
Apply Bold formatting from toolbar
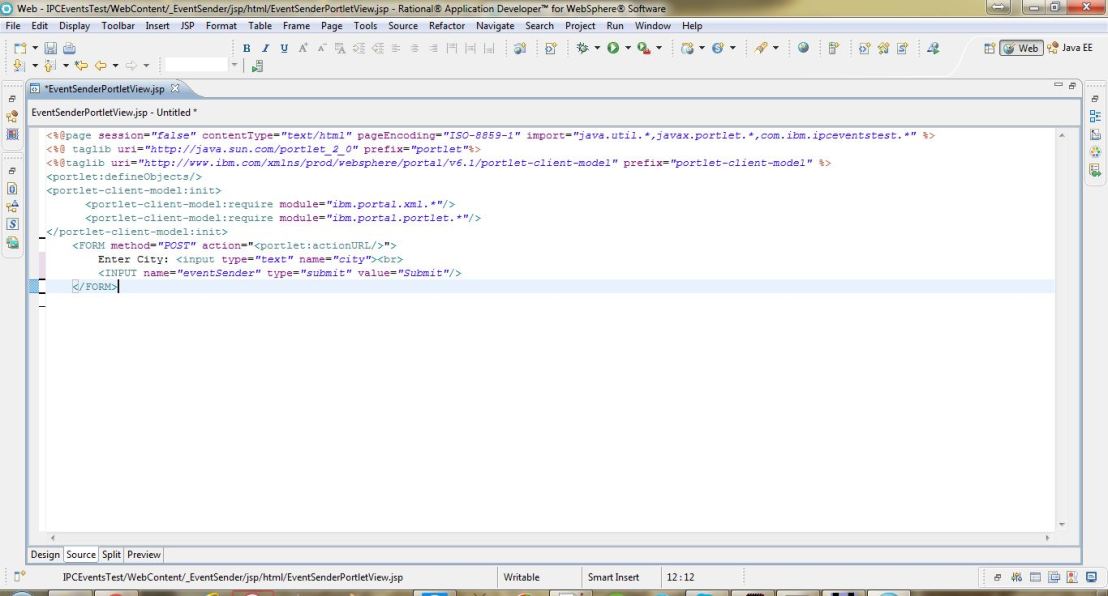coord(247,46)
